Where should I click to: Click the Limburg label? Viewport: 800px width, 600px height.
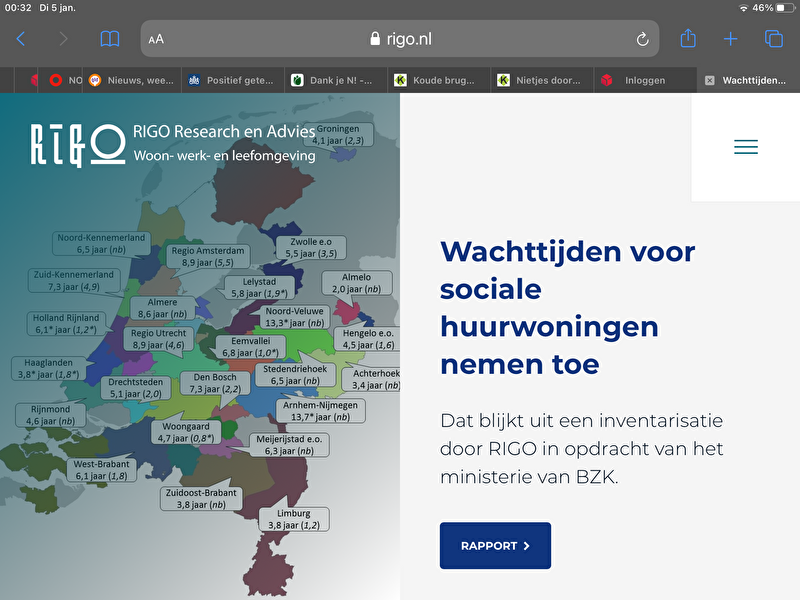click(293, 519)
